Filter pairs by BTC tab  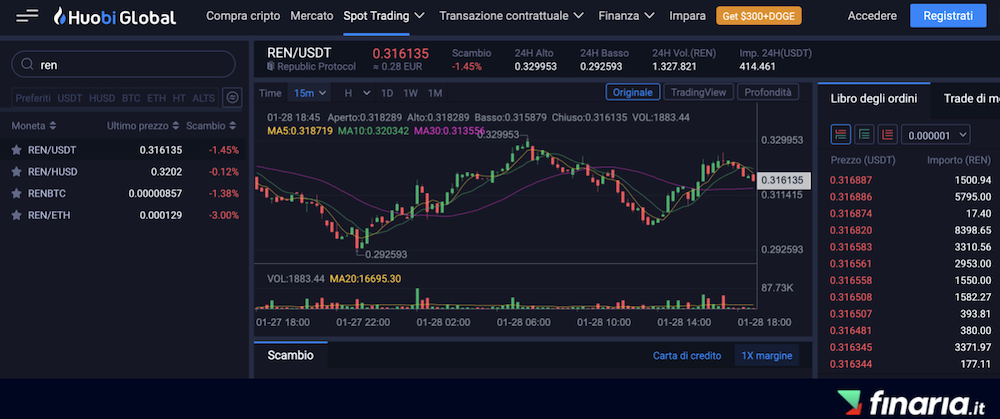(x=131, y=98)
